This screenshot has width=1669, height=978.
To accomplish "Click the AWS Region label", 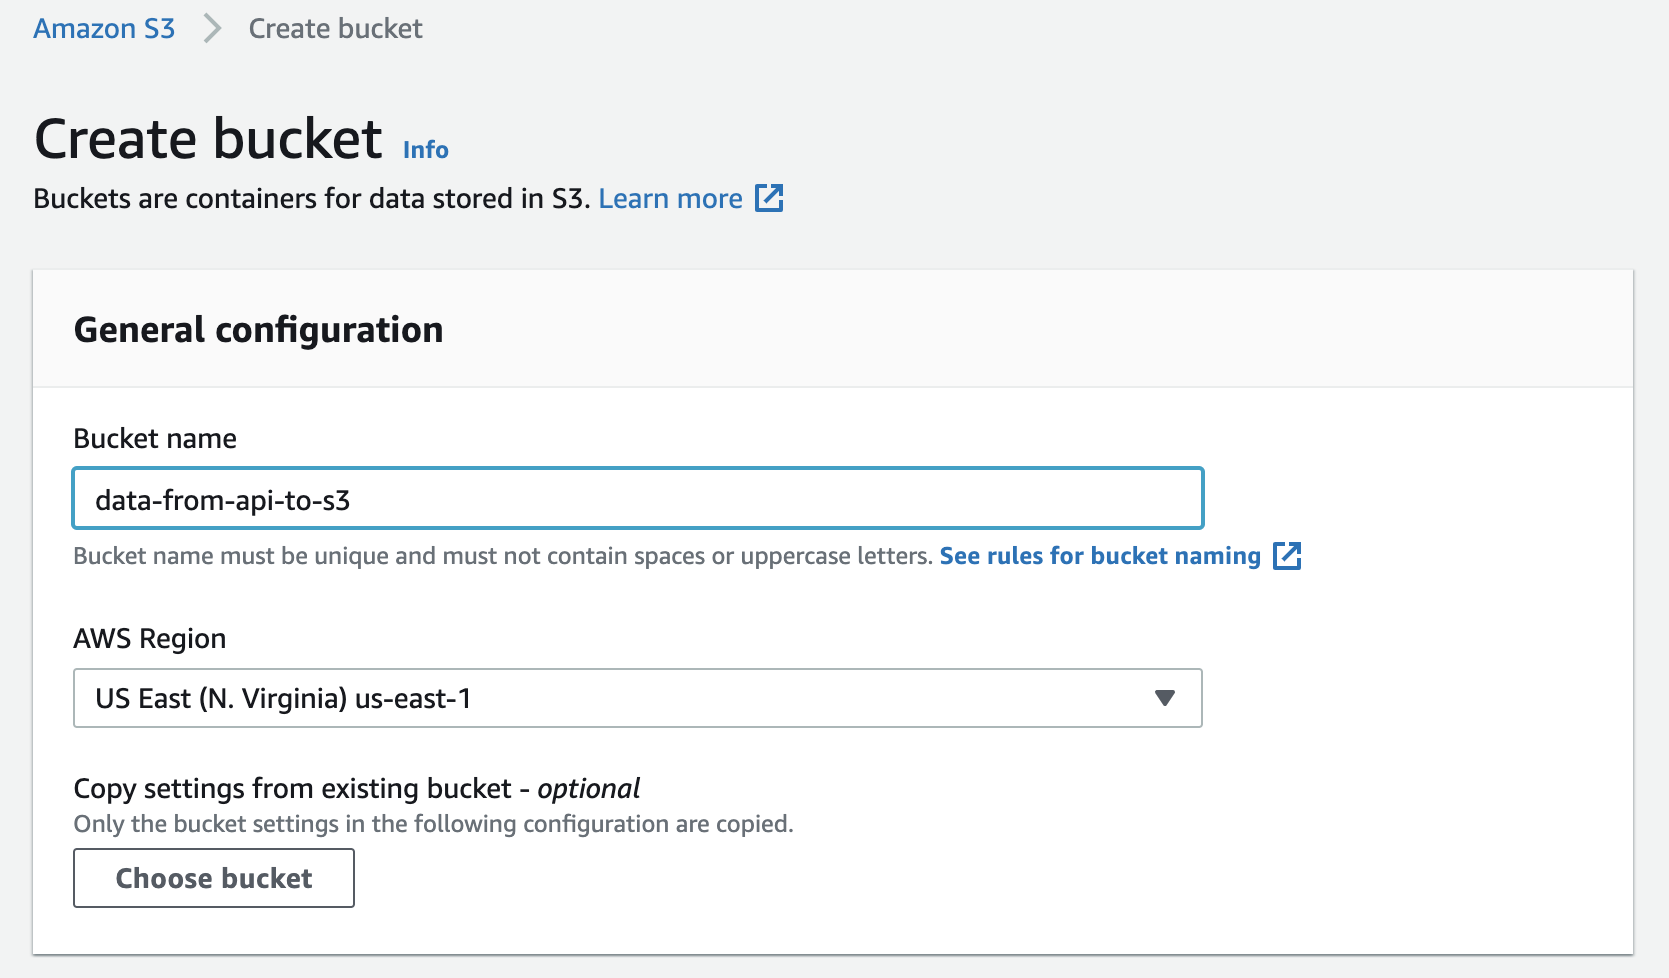I will coord(150,639).
